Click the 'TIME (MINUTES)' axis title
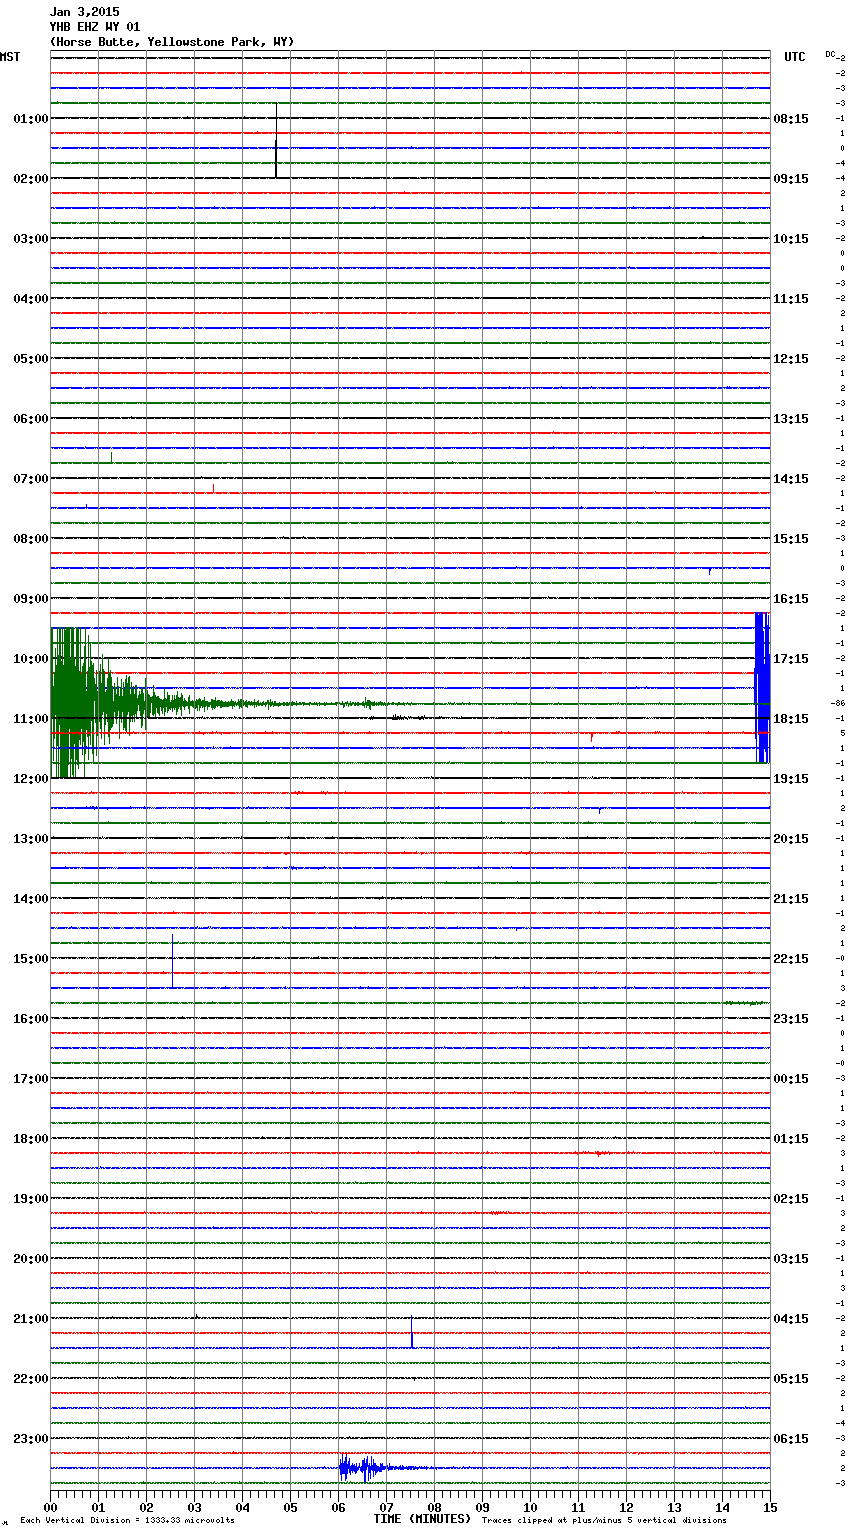This screenshot has height=1534, width=850. 422,1519
